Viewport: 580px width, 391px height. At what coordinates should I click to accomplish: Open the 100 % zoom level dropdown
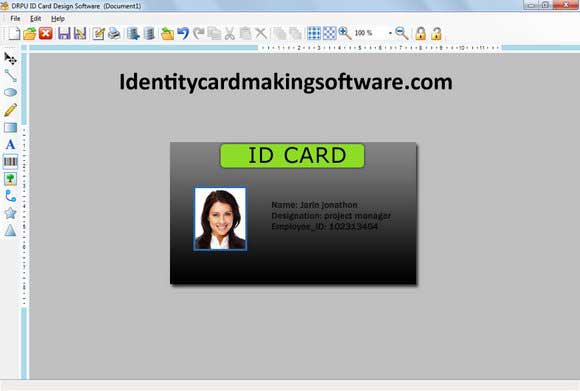[390, 33]
